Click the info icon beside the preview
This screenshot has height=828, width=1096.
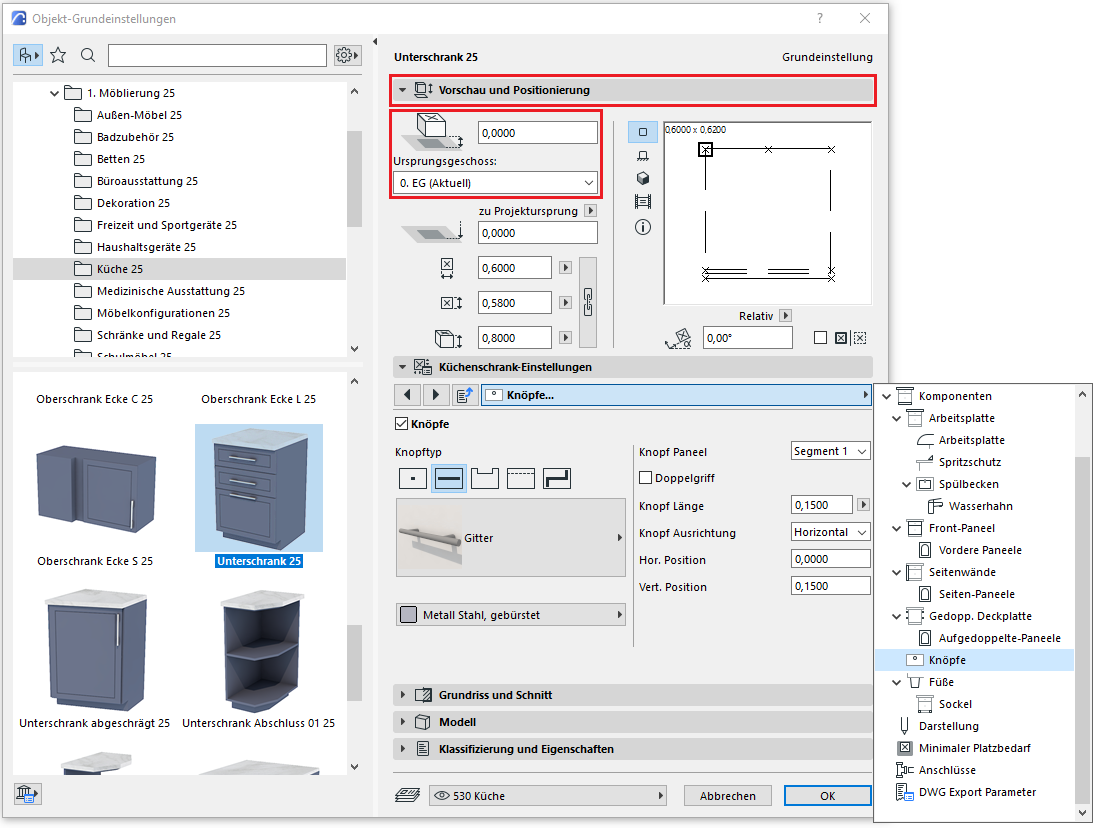point(643,227)
